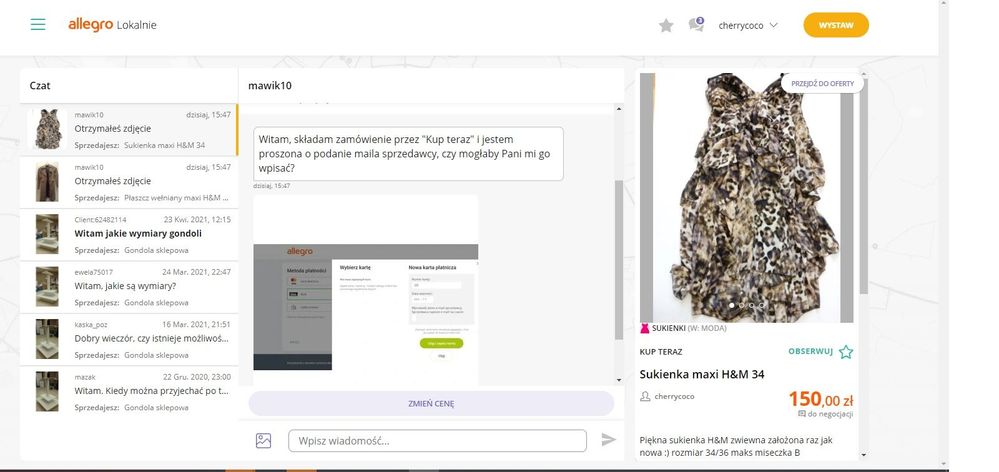
Task: Open kaska_poz chat conversation
Action: coord(129,339)
